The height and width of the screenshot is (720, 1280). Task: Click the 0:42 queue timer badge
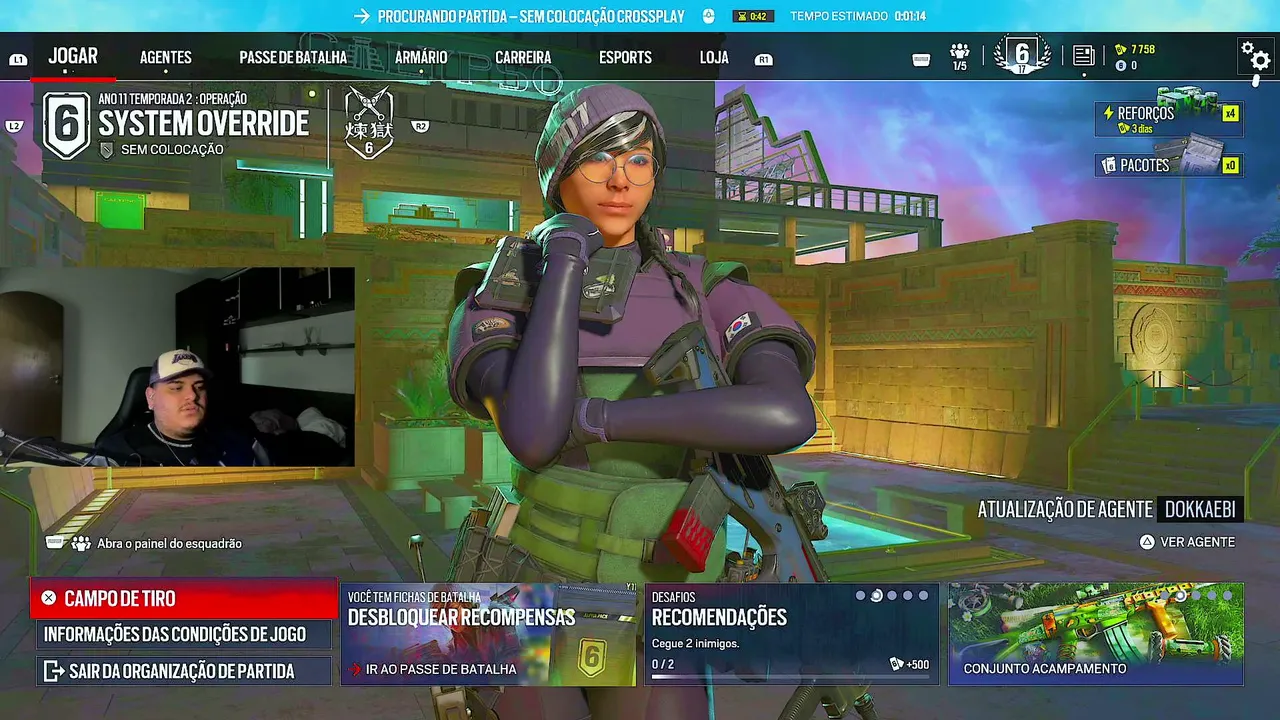(753, 16)
